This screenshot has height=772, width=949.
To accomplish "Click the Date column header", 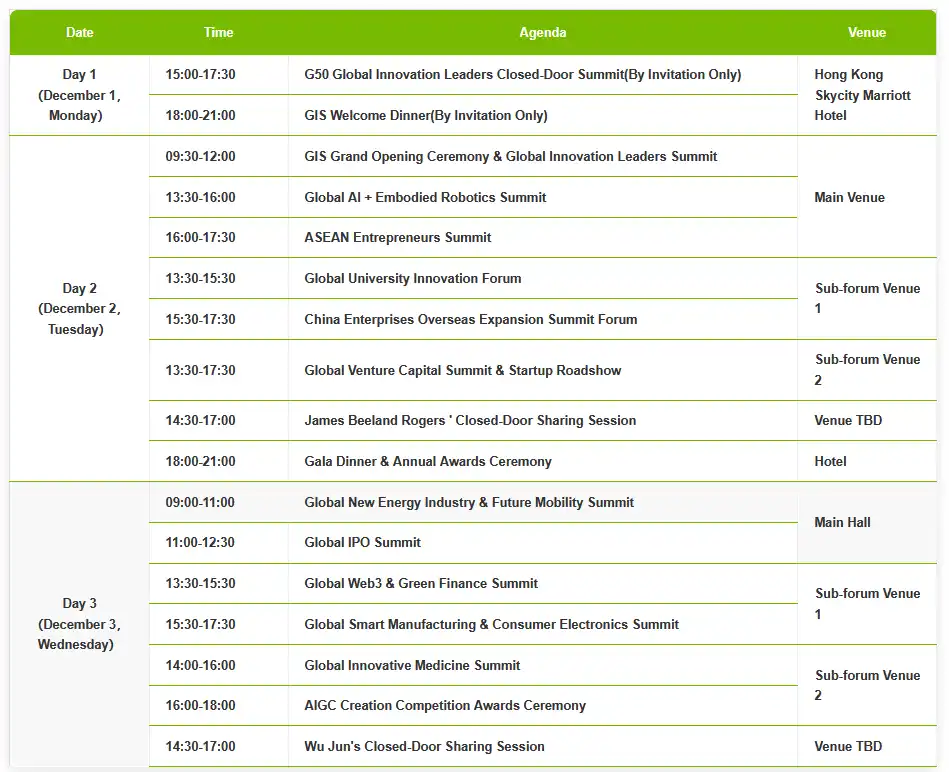I will 79,32.
